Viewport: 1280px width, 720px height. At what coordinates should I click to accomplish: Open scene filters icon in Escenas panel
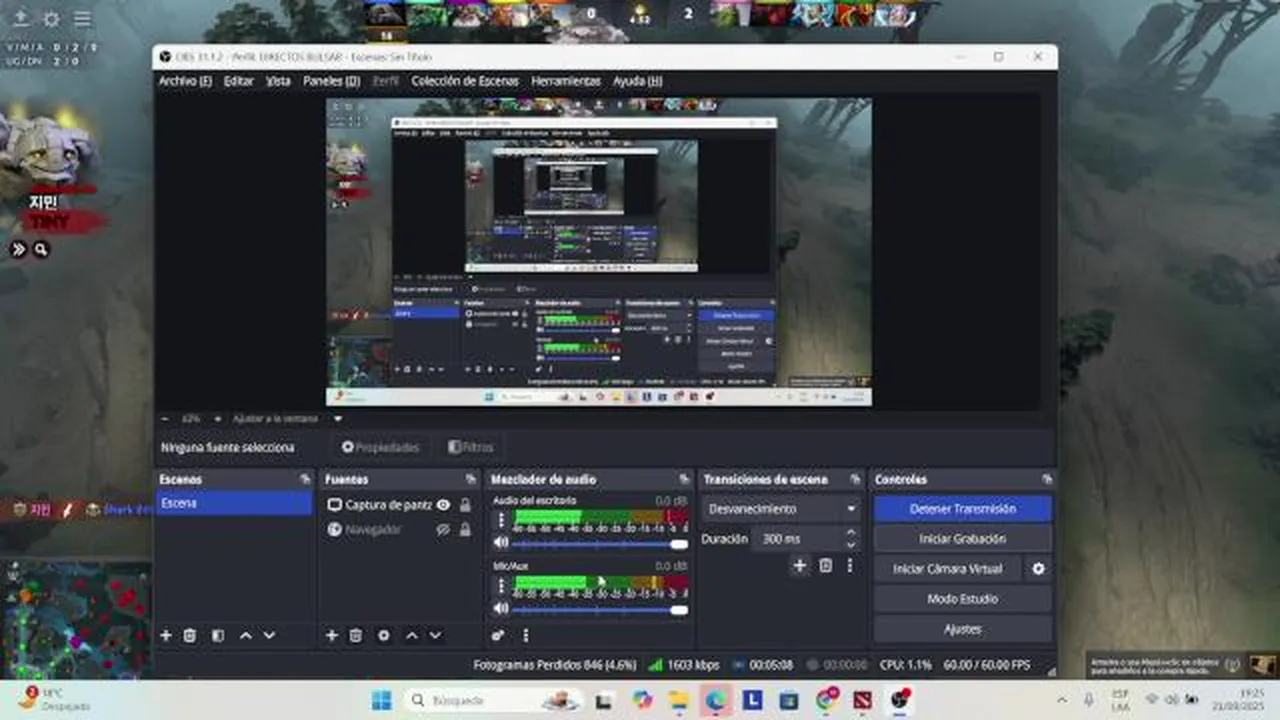pyautogui.click(x=218, y=635)
